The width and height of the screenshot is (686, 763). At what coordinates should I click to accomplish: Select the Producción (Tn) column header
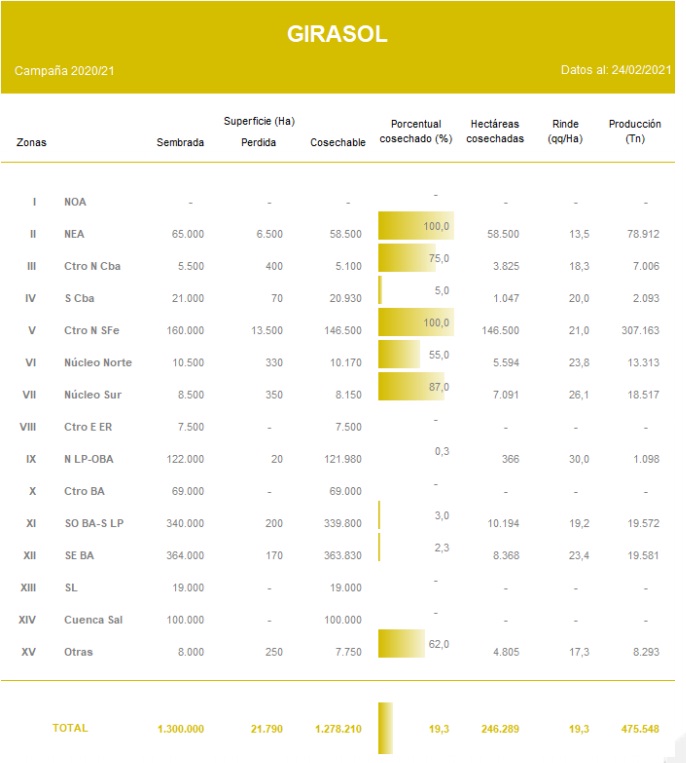point(634,132)
